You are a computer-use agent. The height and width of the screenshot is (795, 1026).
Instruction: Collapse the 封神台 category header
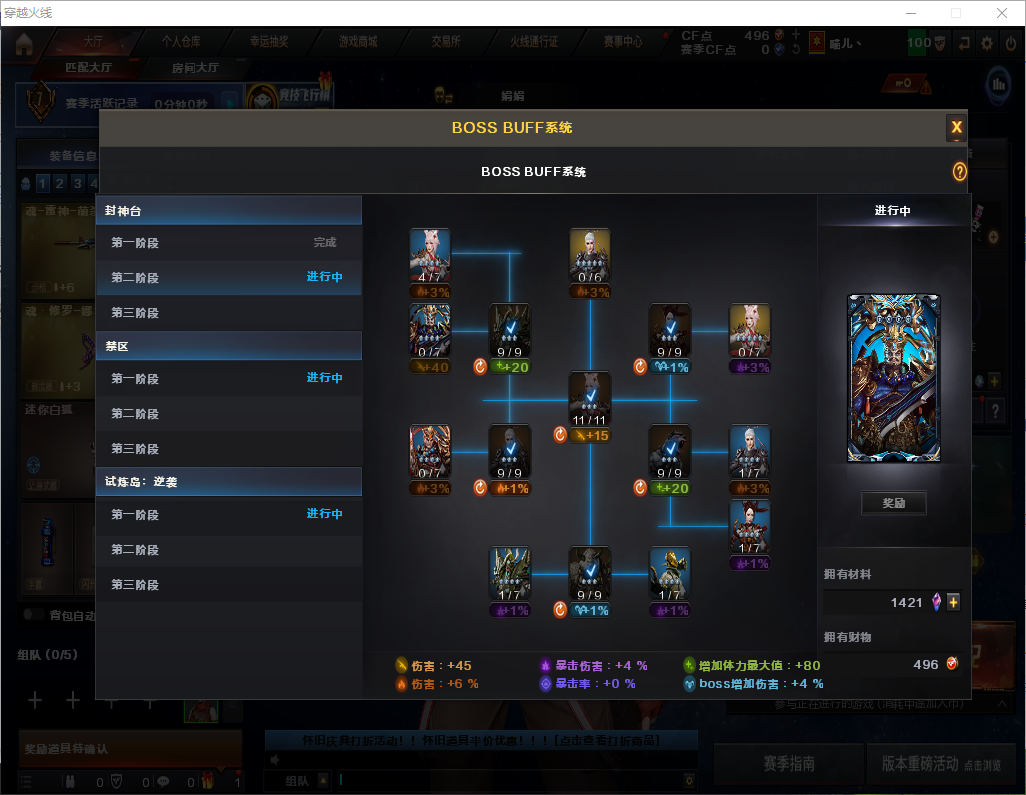(229, 210)
